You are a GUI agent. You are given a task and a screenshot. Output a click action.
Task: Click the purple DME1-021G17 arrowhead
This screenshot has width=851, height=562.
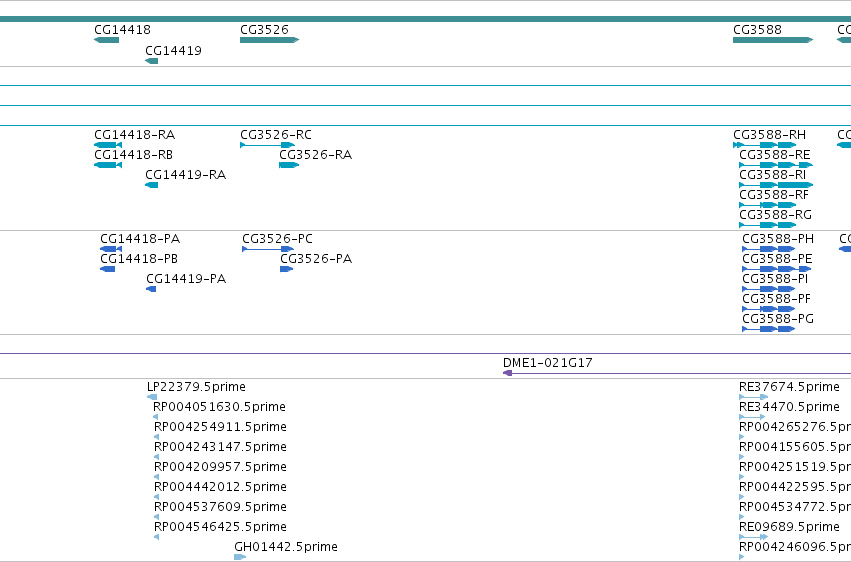click(x=507, y=373)
